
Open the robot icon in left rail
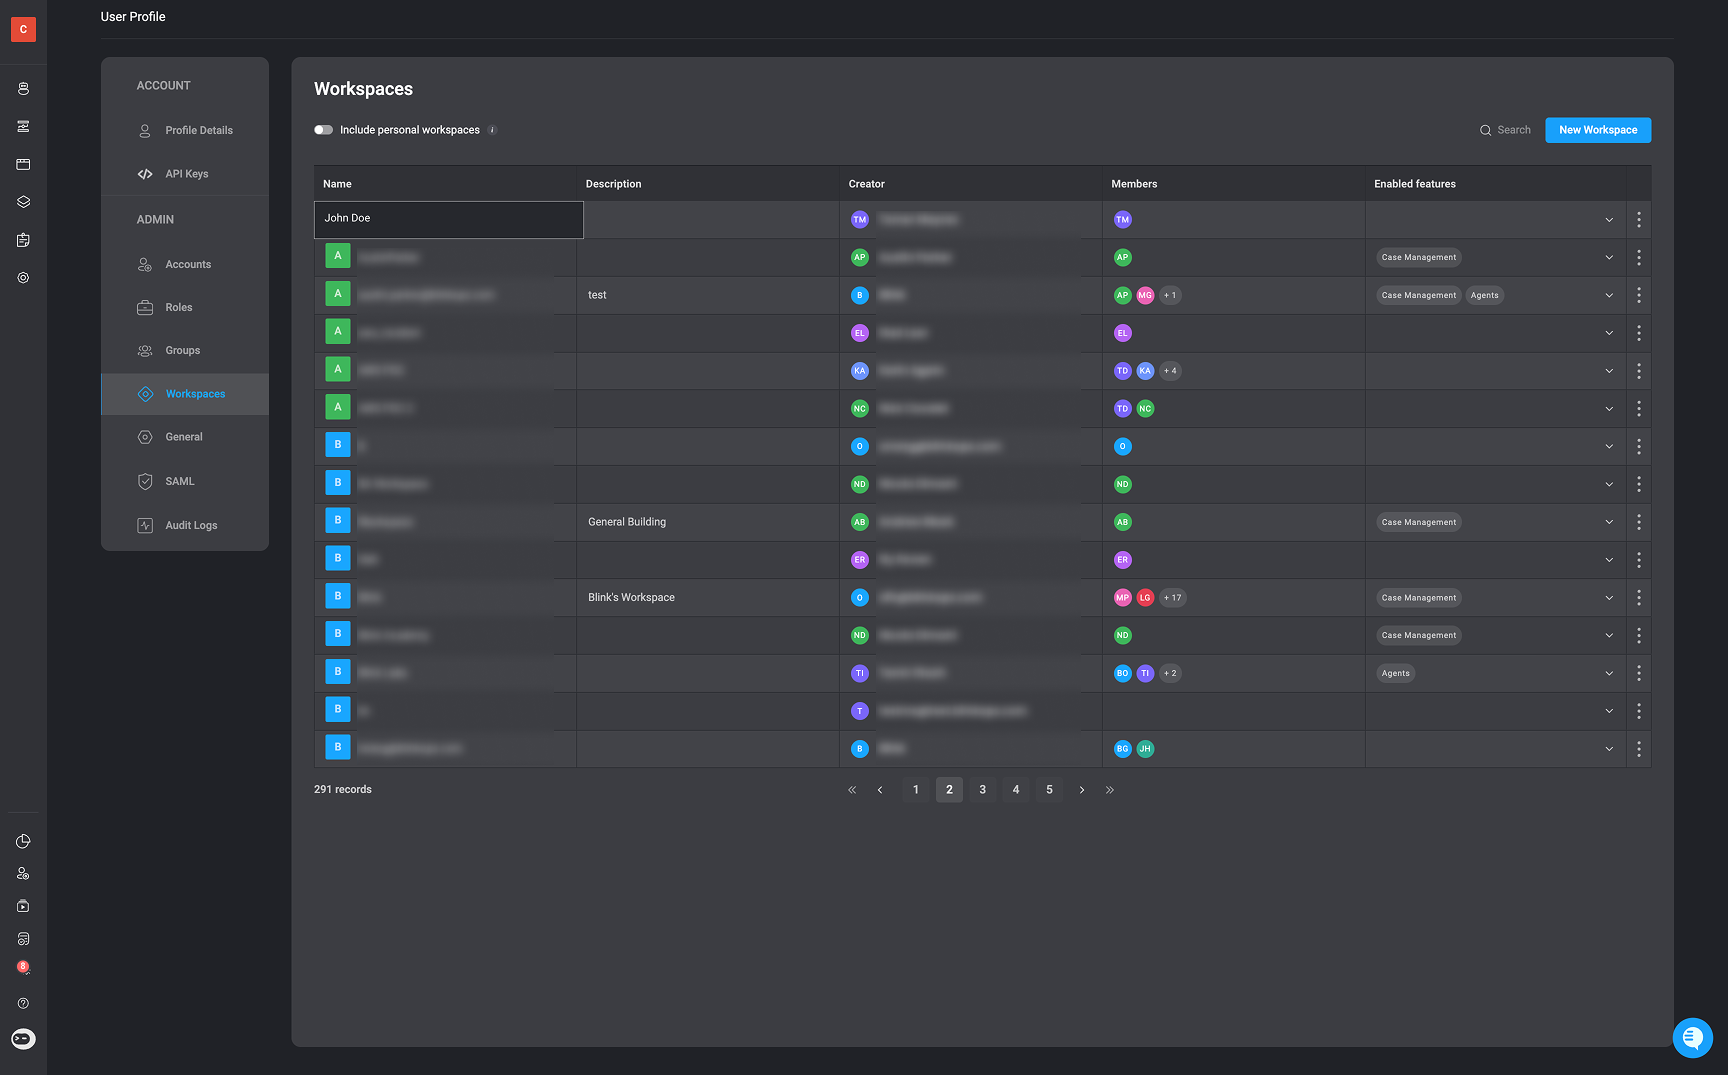pos(23,89)
